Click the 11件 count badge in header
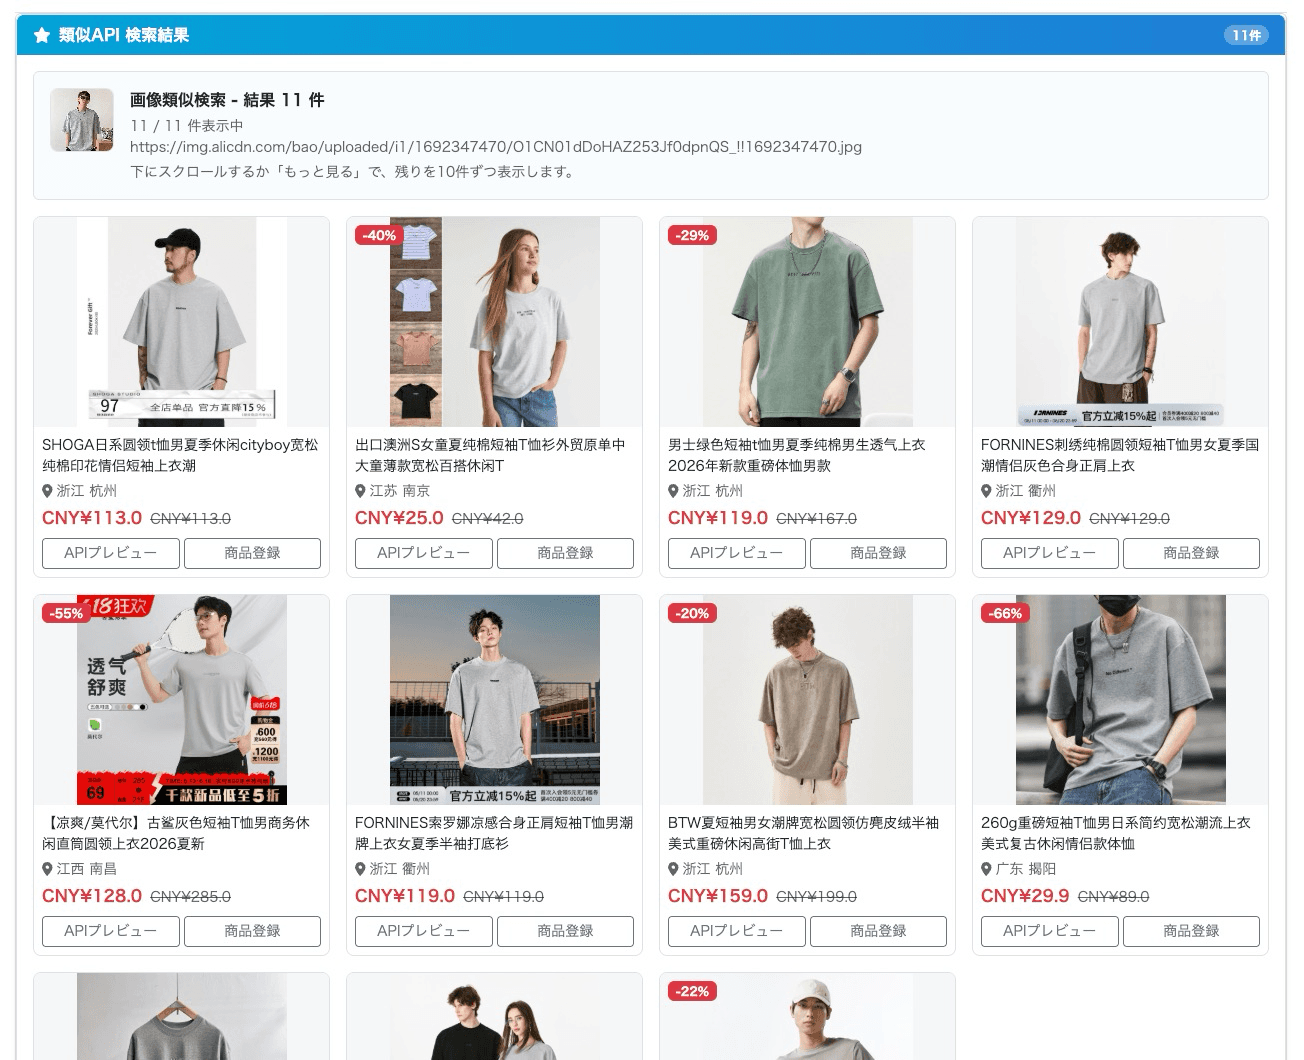The image size is (1304, 1060). pyautogui.click(x=1246, y=35)
